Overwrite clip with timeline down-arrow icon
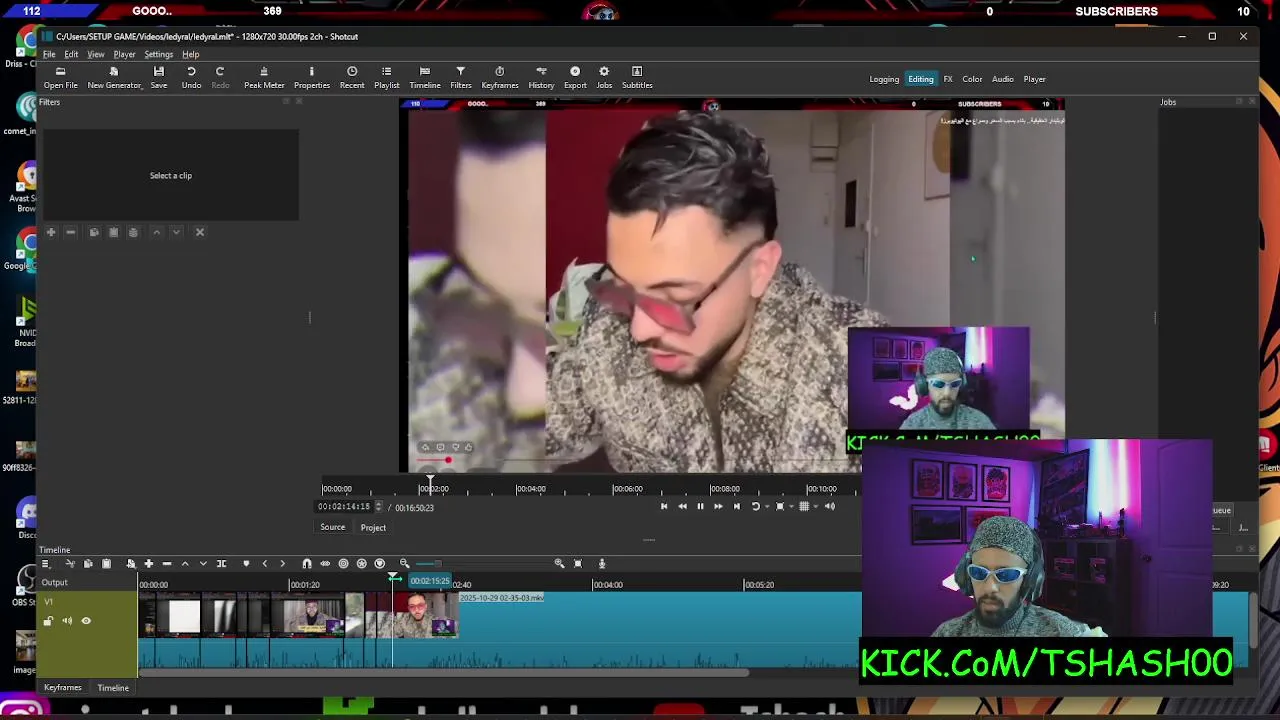The image size is (1280, 720). pyautogui.click(x=203, y=564)
